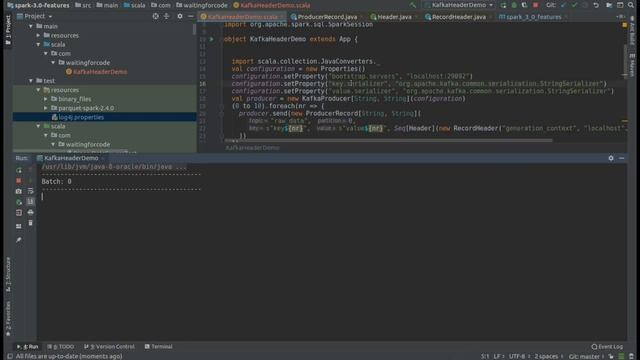Click the KafkaHeaderDemo tab in the Run panel
The height and width of the screenshot is (360, 640).
point(70,158)
